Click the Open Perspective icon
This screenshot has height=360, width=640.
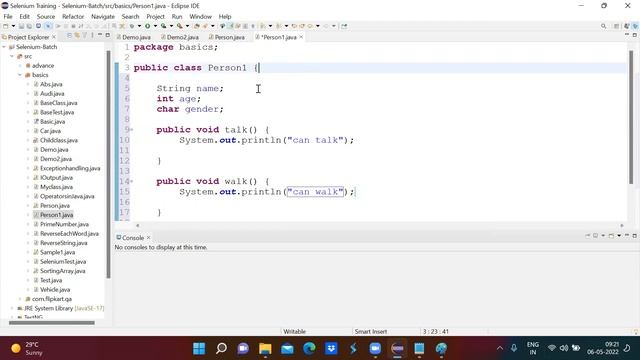(617, 26)
